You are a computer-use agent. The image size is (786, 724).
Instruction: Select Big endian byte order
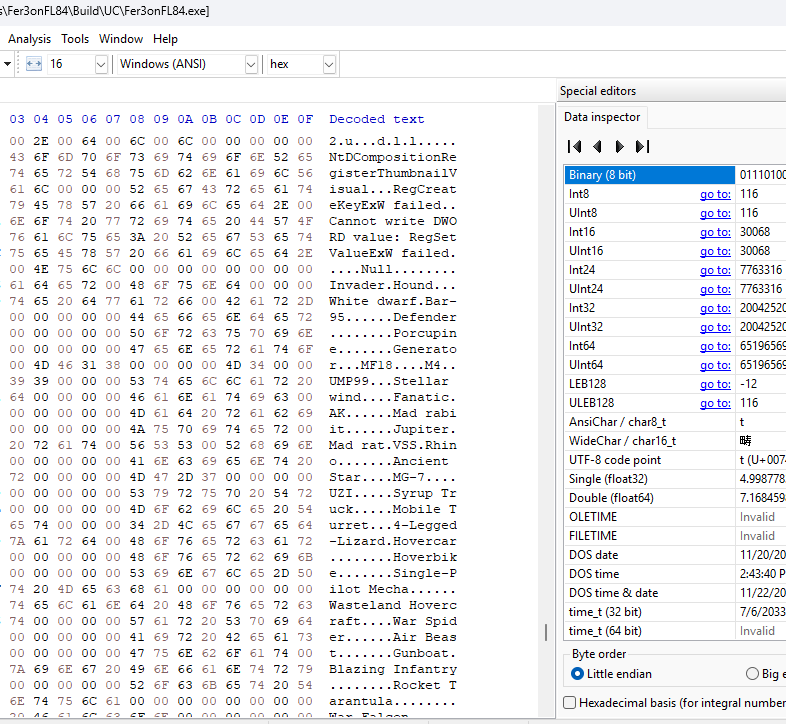pyautogui.click(x=766, y=673)
